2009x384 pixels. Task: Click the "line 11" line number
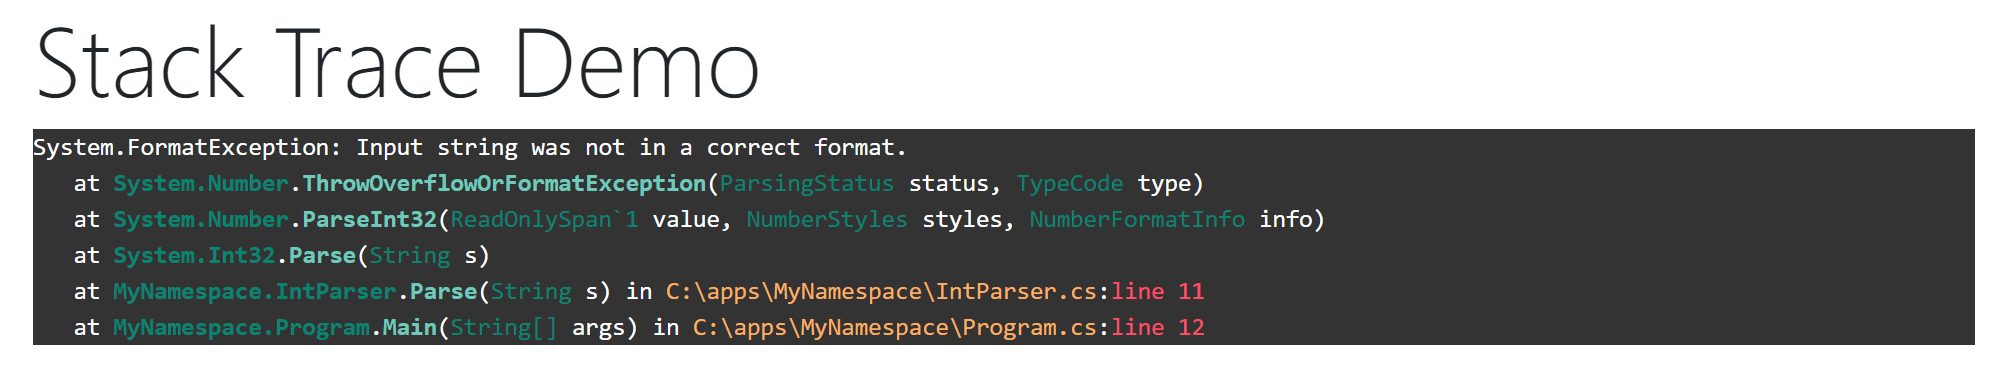point(1158,292)
